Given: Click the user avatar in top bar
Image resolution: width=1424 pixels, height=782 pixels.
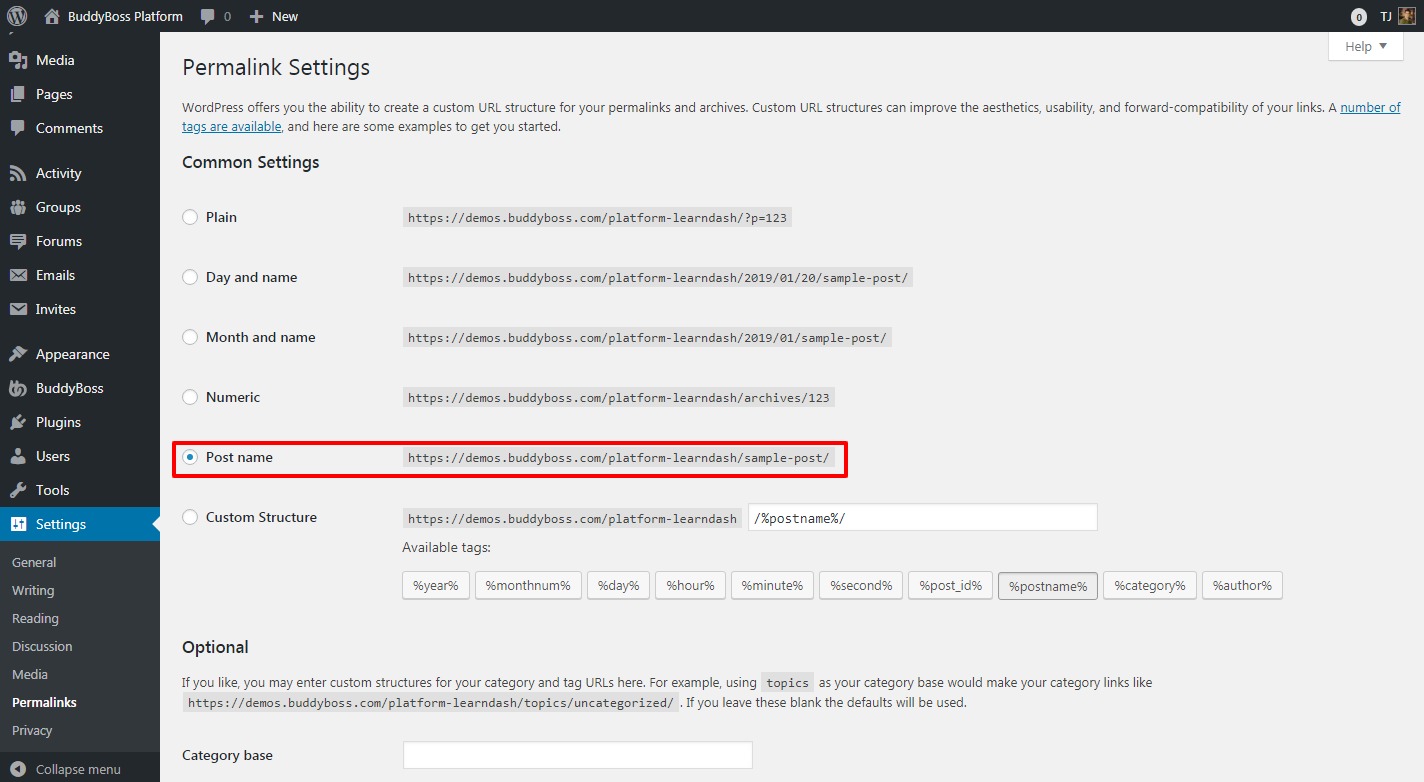Looking at the screenshot, I should (1406, 16).
